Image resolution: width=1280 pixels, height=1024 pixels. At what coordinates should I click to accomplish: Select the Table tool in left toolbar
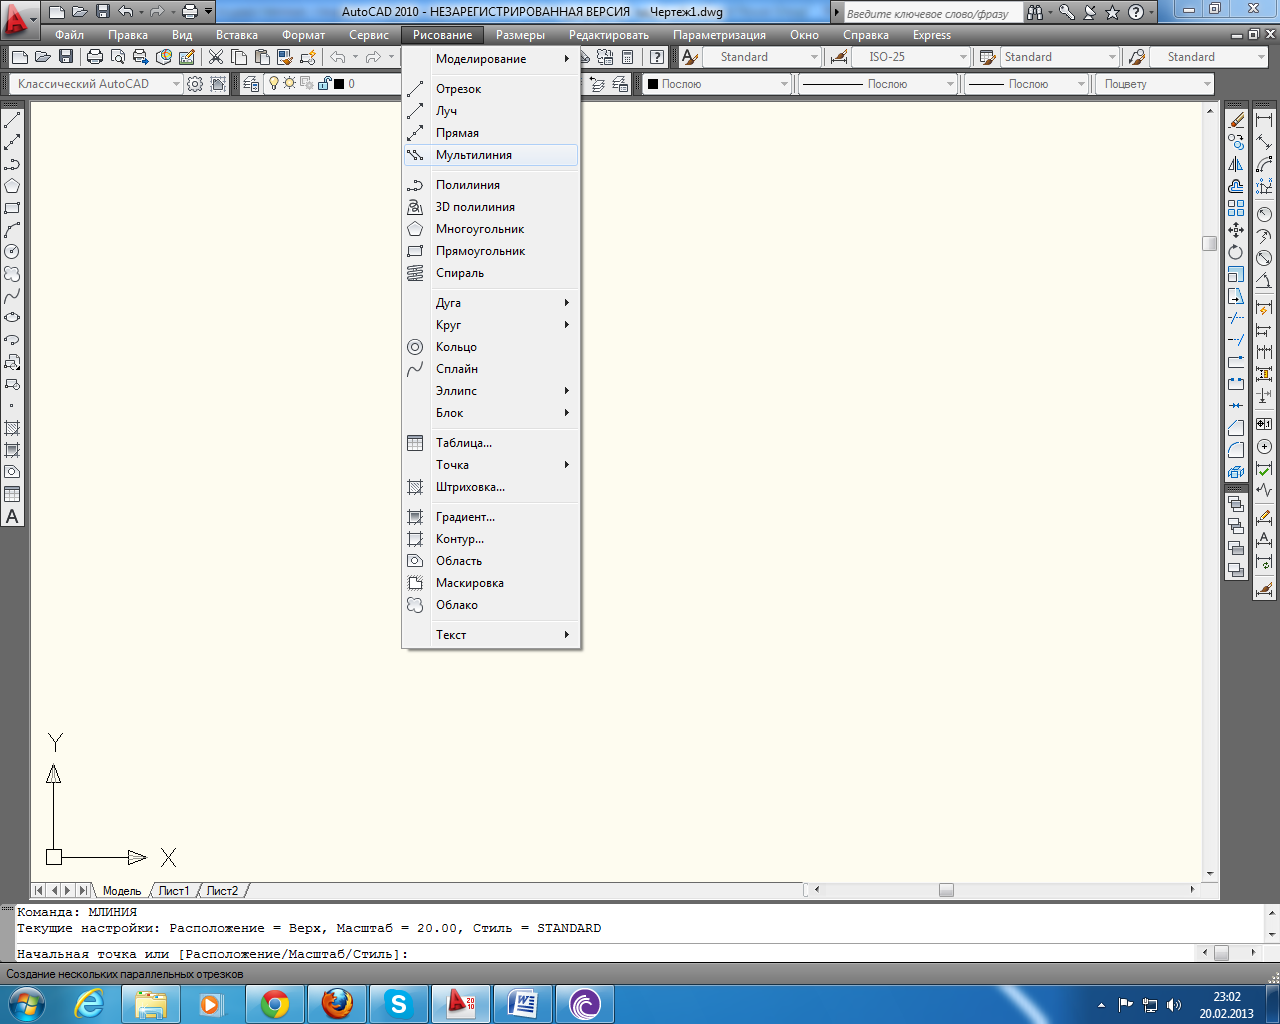pos(12,494)
